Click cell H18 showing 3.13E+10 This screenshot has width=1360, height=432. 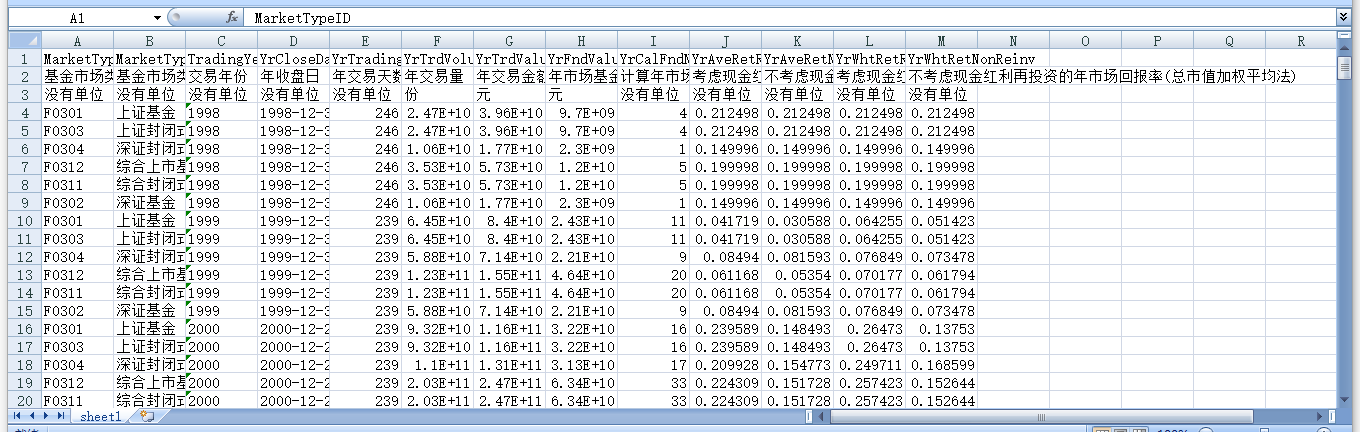click(581, 365)
